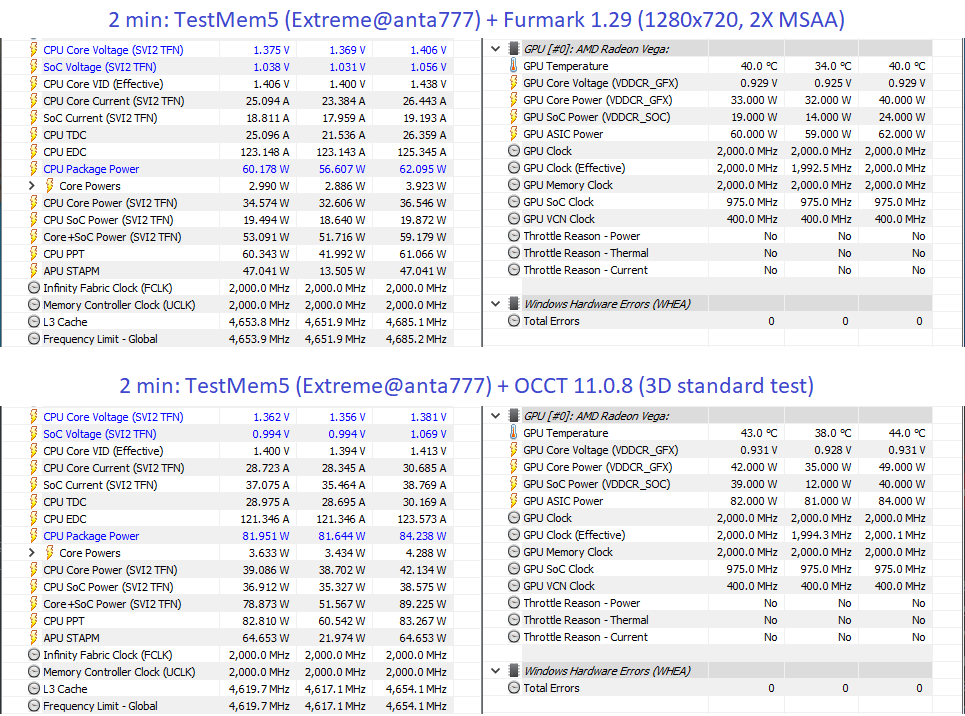Screen dimensions: 965x716
Task: Click the value 4,685.2 MHz
Action: pos(416,339)
